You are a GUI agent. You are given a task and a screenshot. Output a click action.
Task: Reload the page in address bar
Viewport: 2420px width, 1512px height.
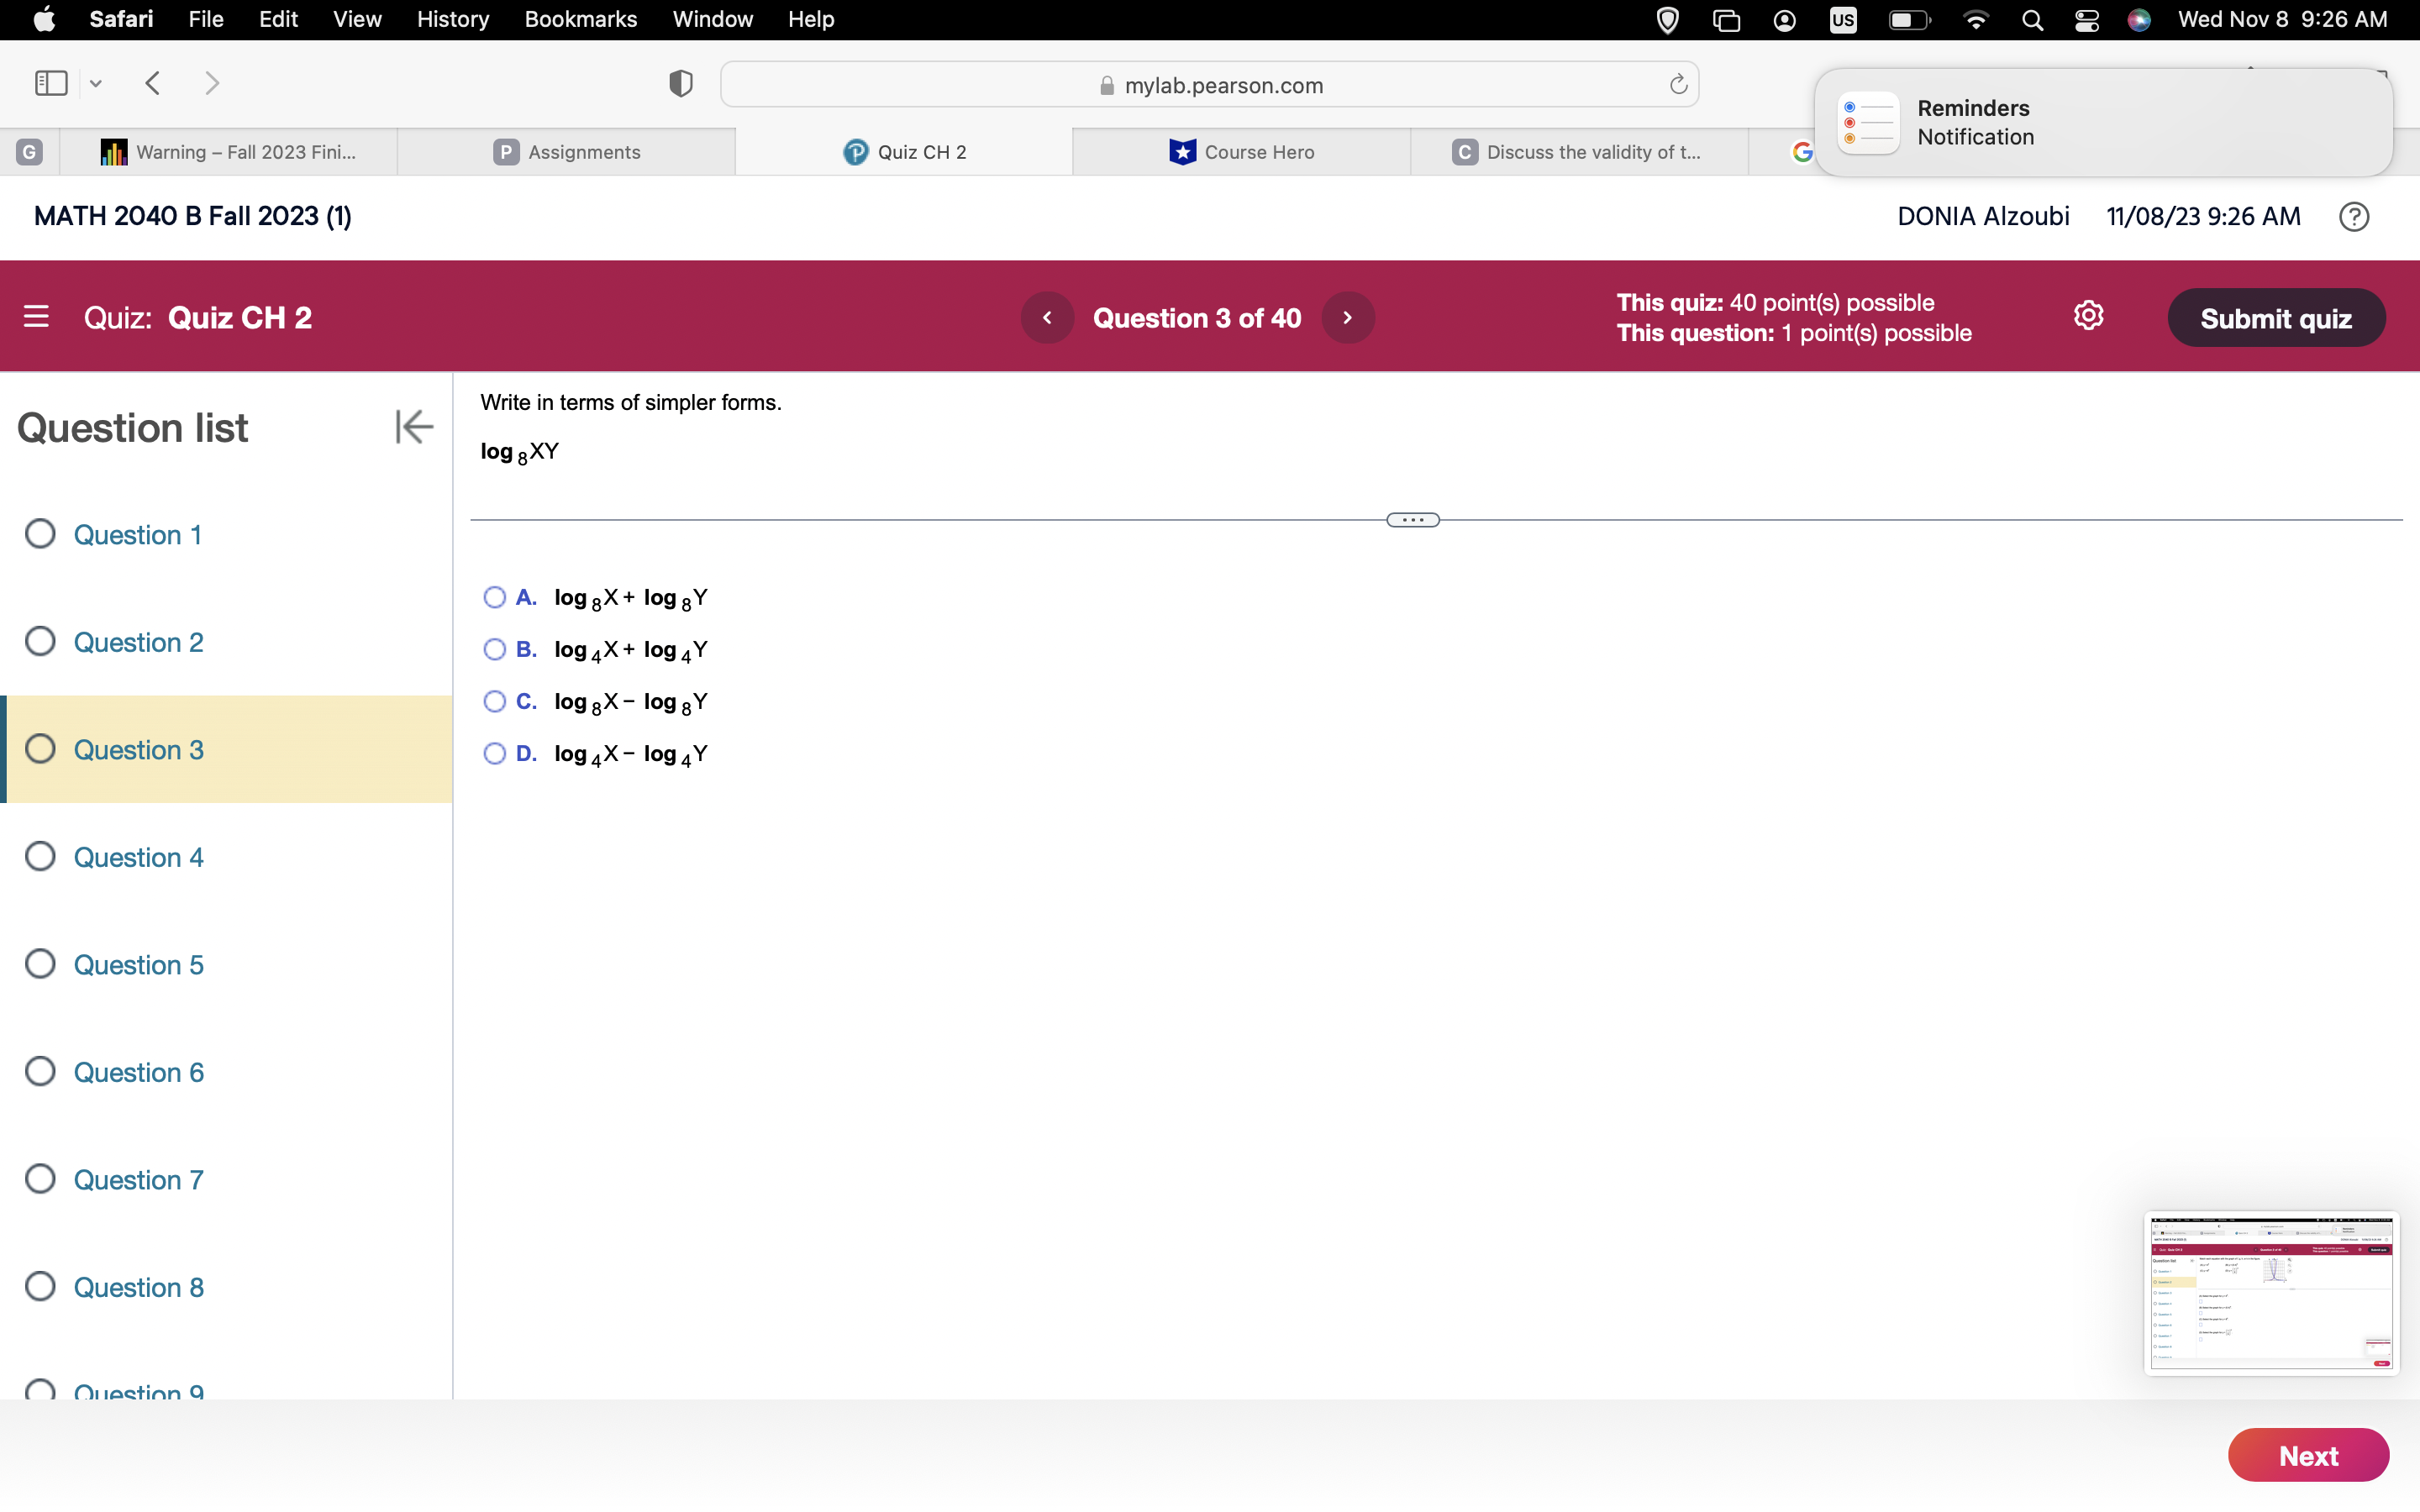coord(1678,85)
